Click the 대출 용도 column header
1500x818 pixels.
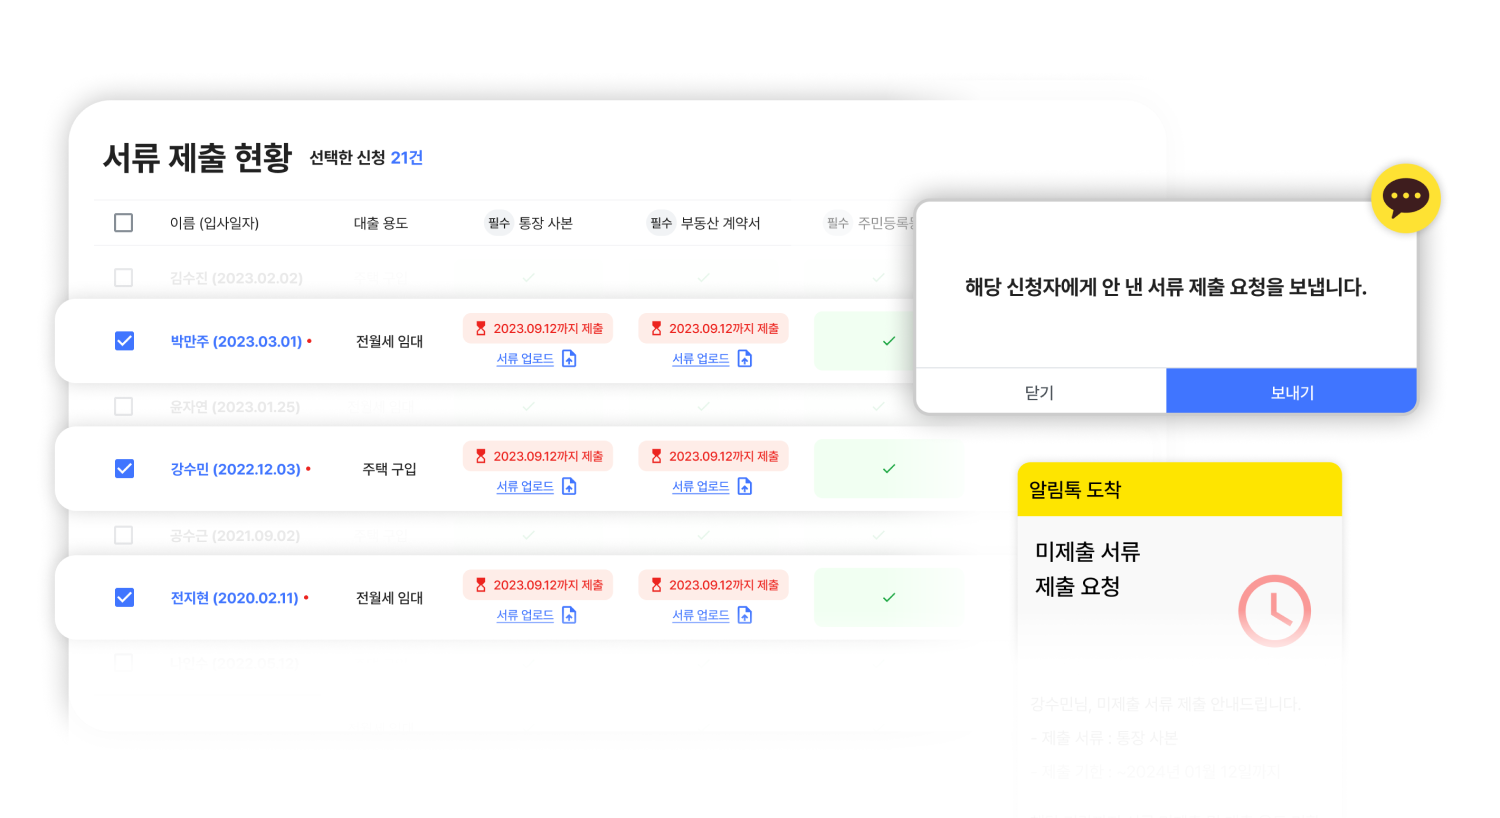381,223
